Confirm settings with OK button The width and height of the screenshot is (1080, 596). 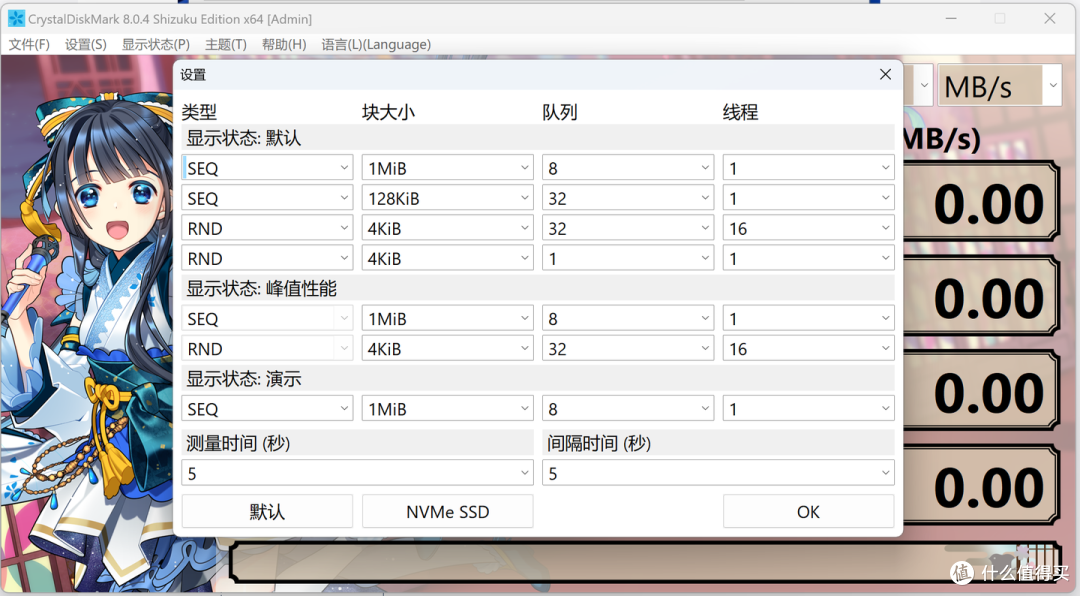coord(809,511)
